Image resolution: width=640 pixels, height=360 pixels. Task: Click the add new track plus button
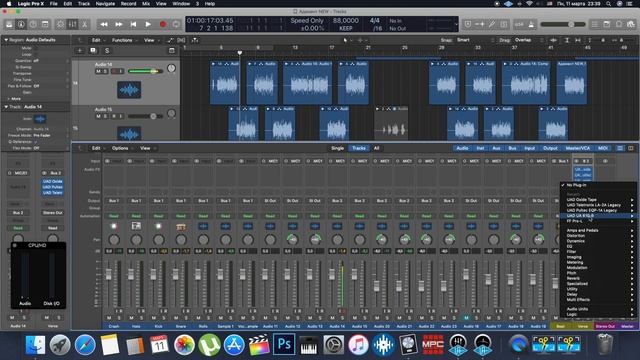80,51
